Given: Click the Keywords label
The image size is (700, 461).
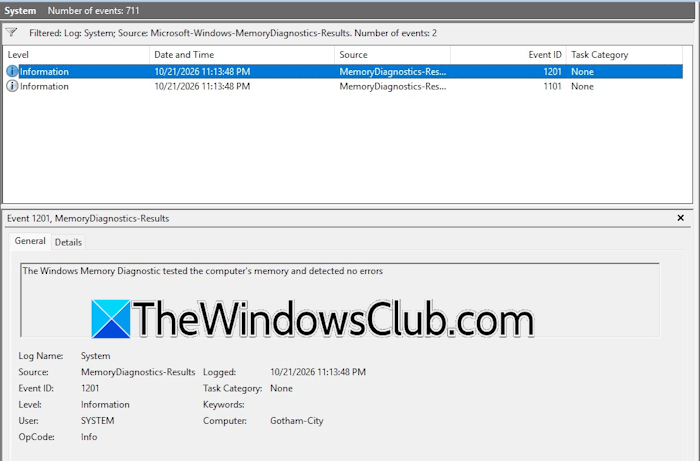Looking at the screenshot, I should coord(224,404).
